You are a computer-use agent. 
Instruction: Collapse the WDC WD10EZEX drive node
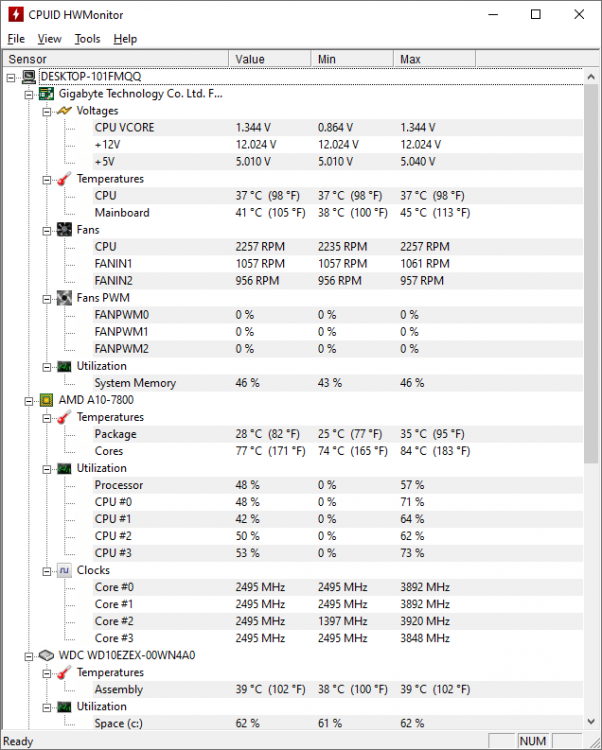click(x=29, y=657)
